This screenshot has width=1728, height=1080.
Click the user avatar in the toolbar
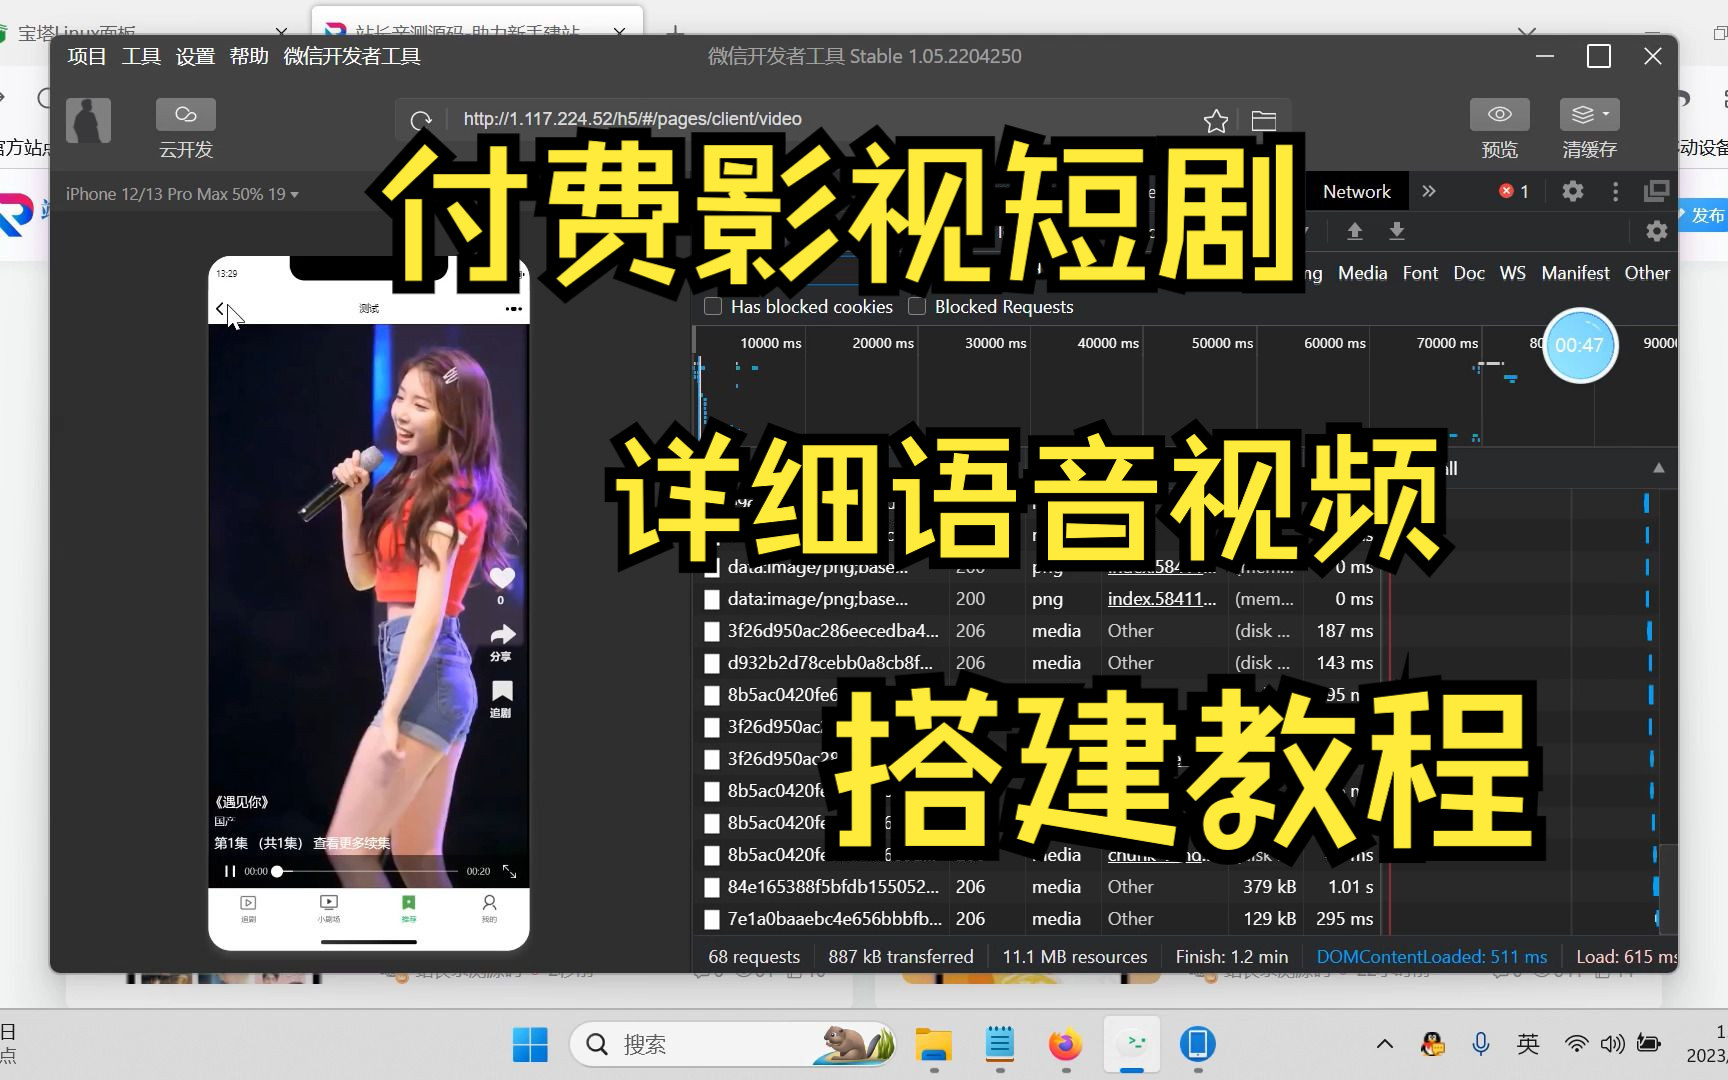[89, 121]
